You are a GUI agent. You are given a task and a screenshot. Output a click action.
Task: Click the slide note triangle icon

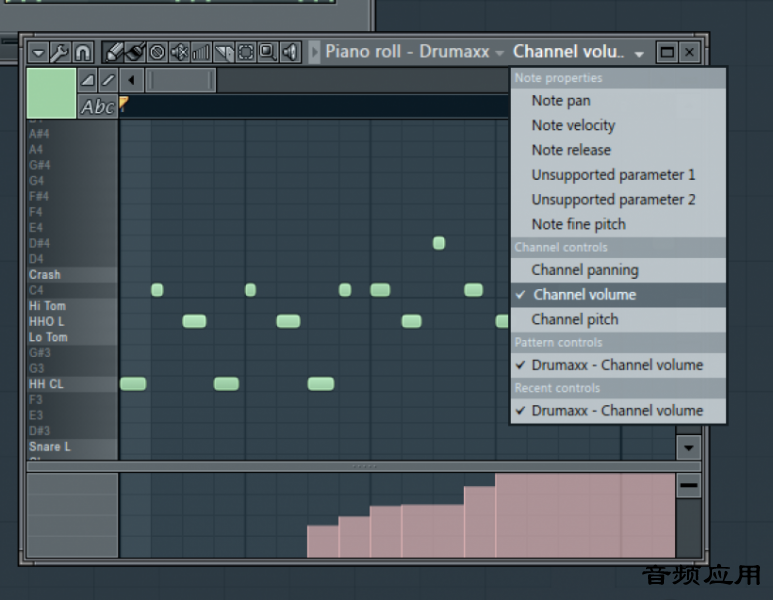click(88, 80)
